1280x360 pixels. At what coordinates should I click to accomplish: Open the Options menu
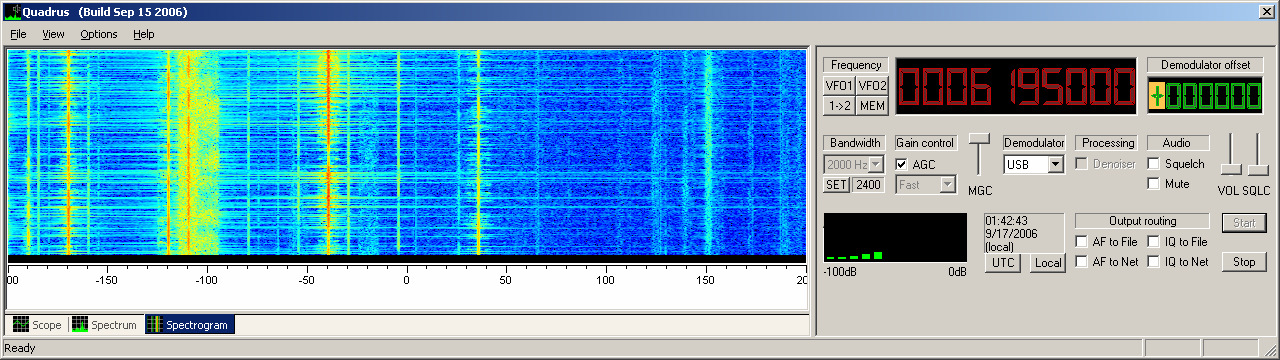pos(99,34)
